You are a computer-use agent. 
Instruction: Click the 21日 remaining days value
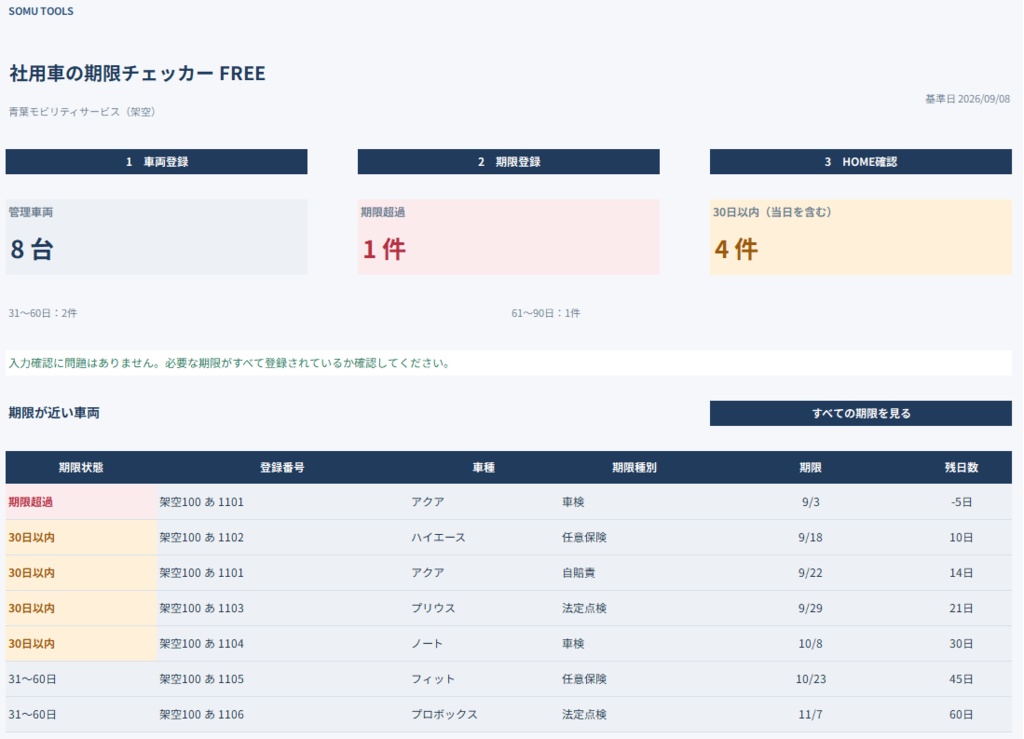961,608
